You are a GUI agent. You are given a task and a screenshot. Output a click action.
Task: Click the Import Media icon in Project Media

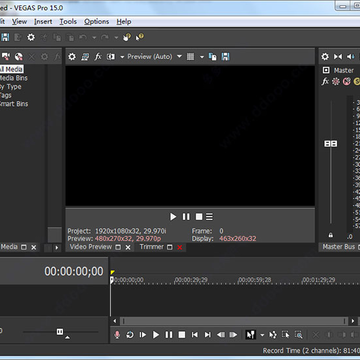pos(6,57)
